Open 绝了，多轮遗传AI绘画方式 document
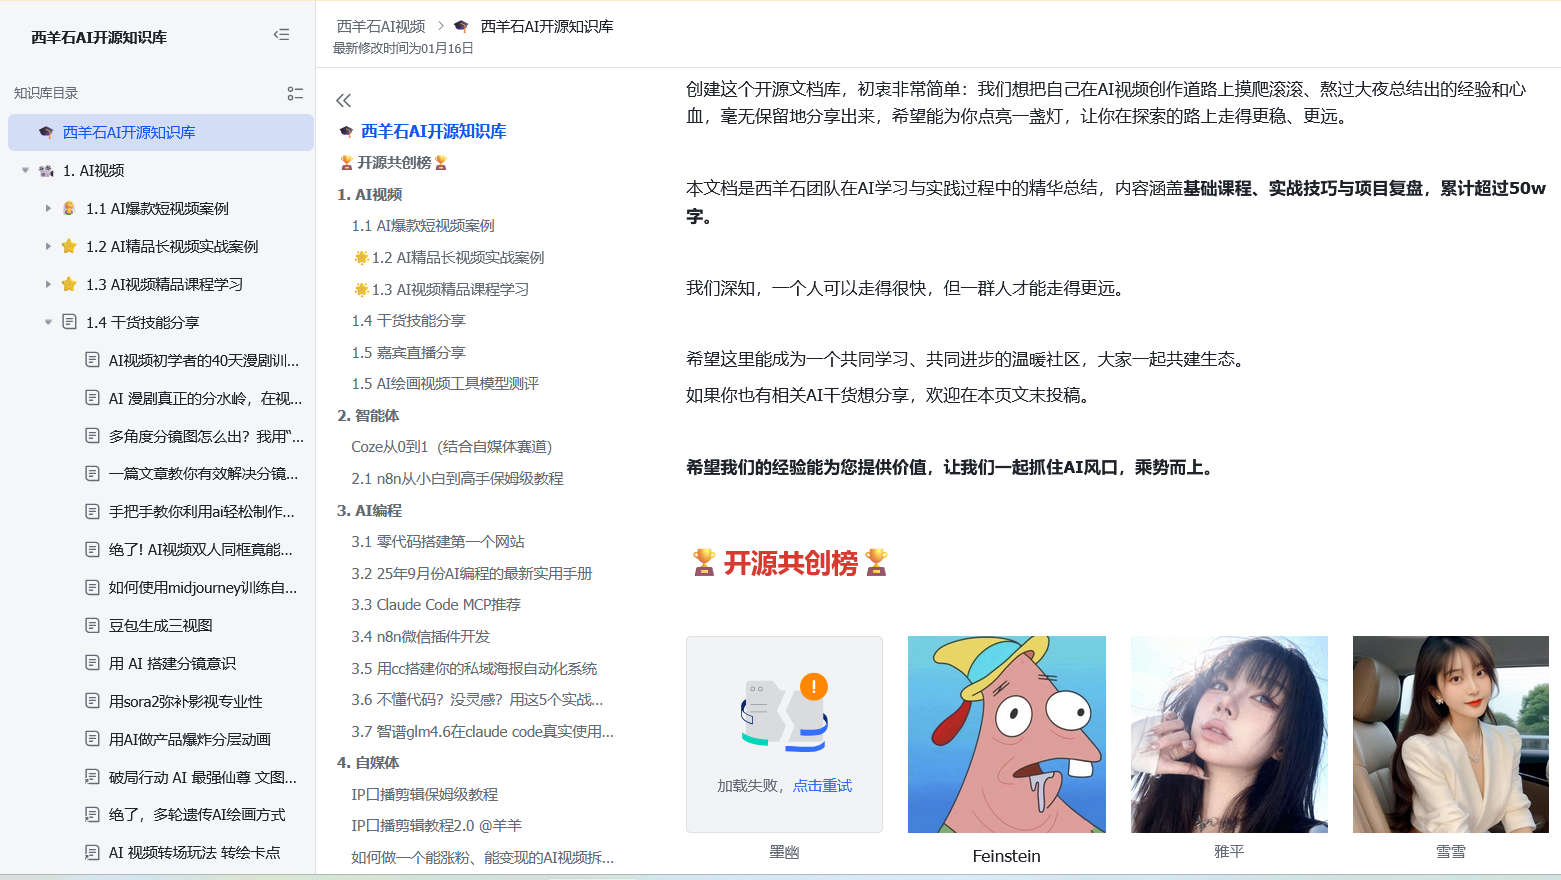 click(197, 814)
